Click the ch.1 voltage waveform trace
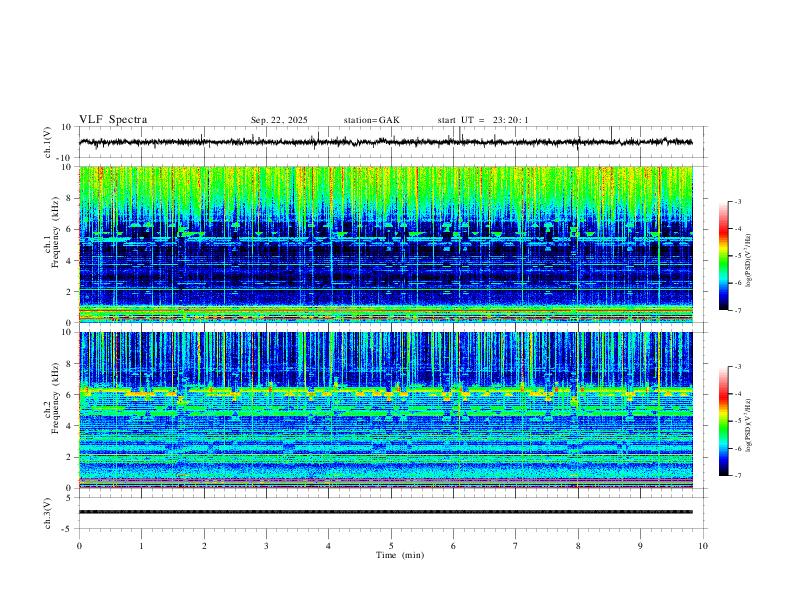This screenshot has height=612, width=792. (386, 142)
